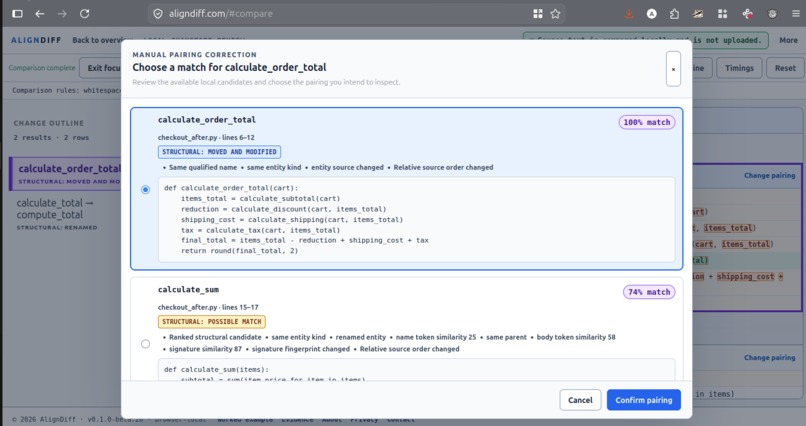
Task: Bookmark this page with the star icon
Action: (x=555, y=14)
